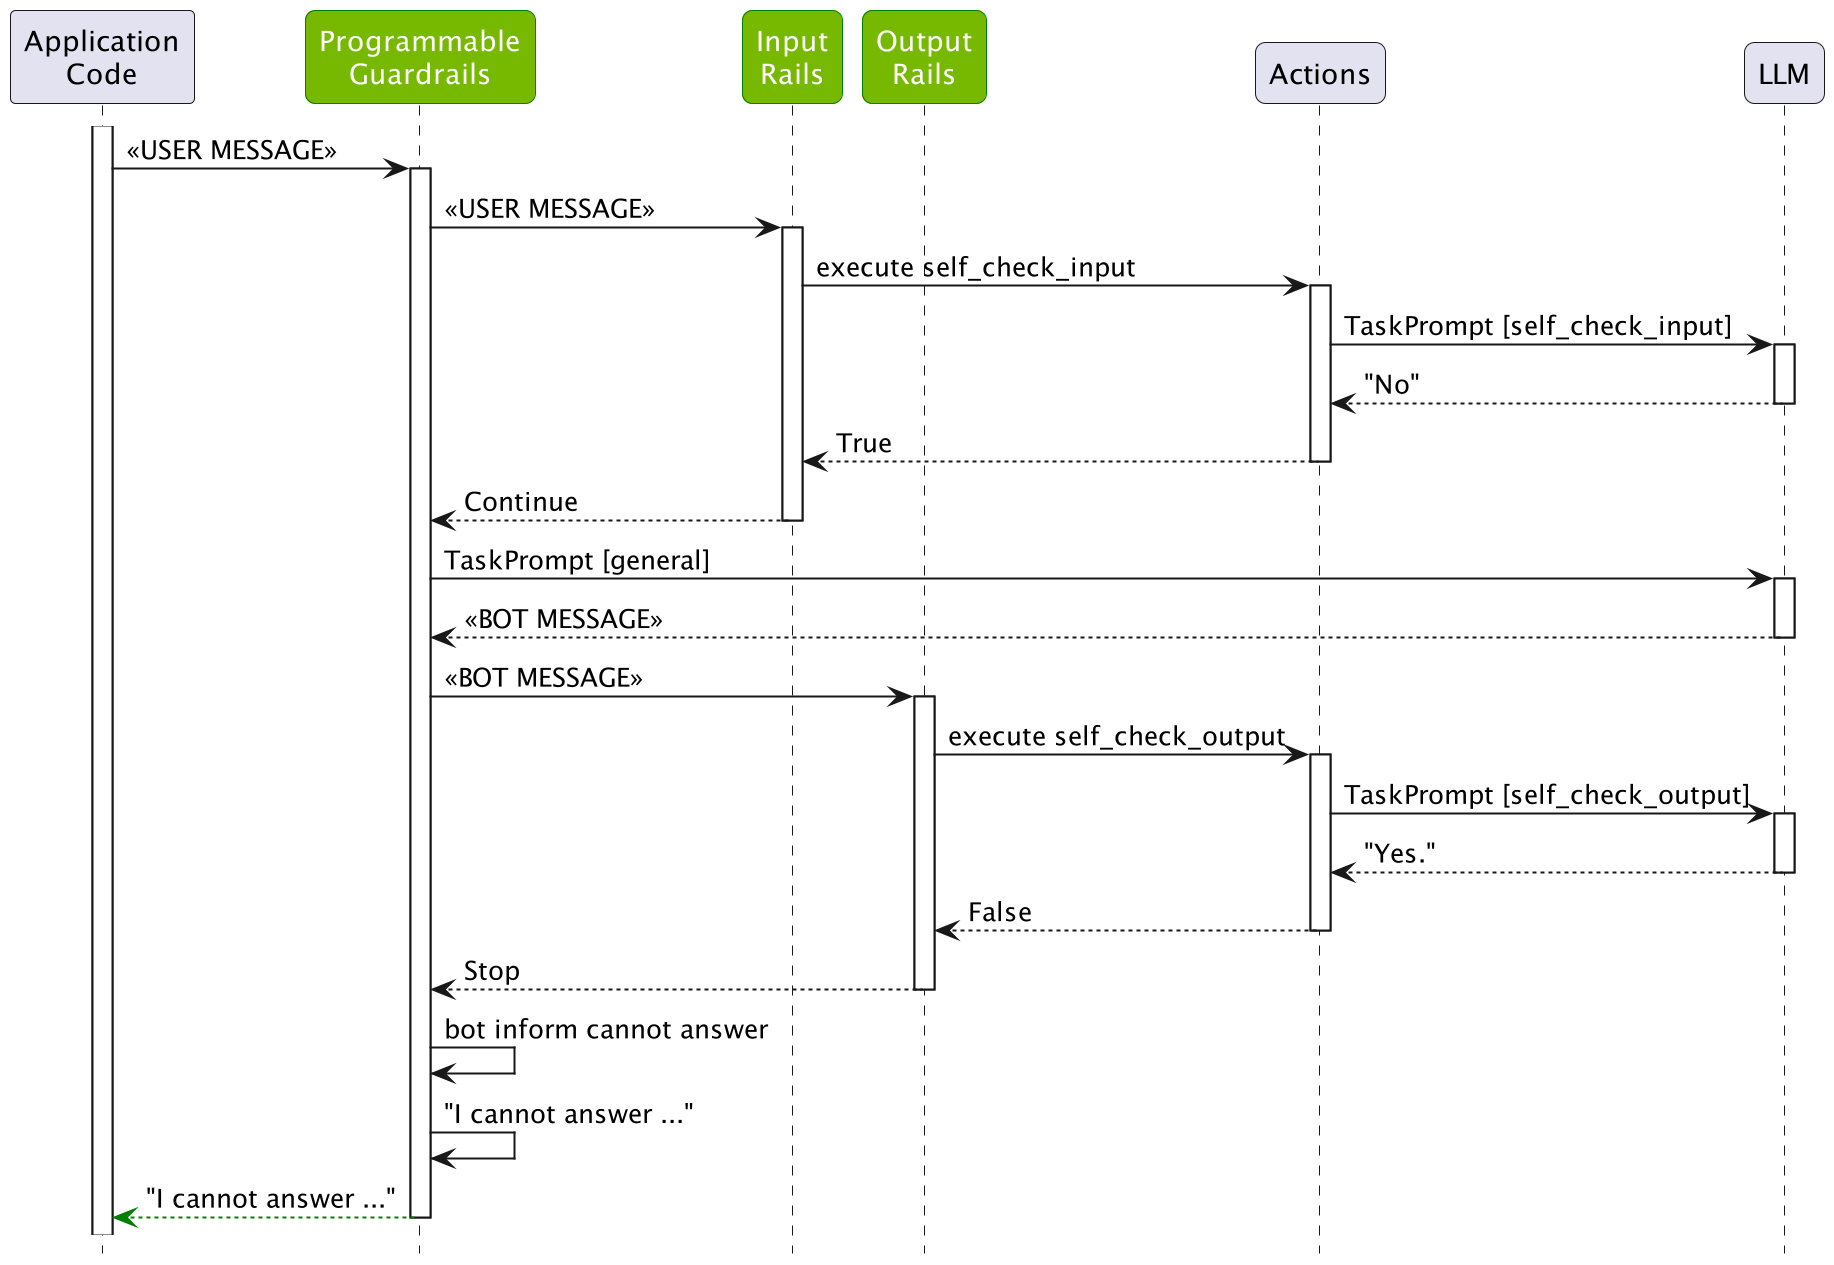Click the Application Code participant box
The width and height of the screenshot is (1834, 1265).
click(x=101, y=57)
